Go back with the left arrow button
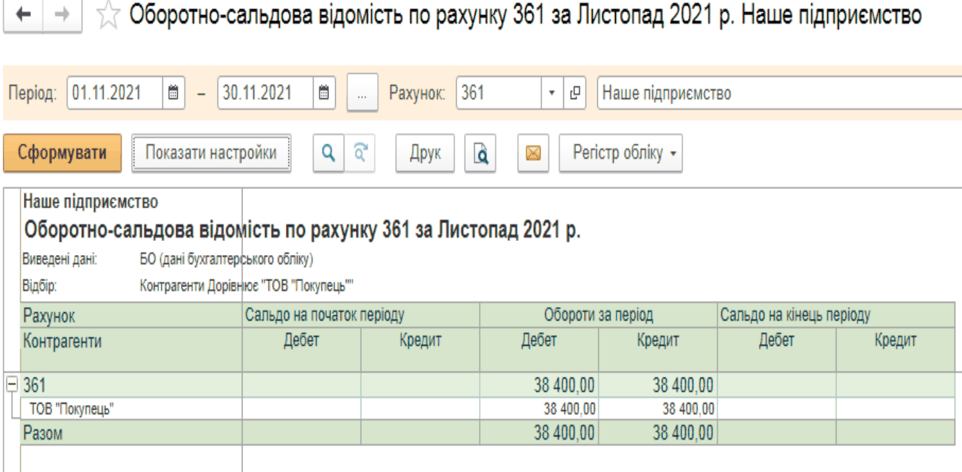The height and width of the screenshot is (472, 962). click(25, 17)
